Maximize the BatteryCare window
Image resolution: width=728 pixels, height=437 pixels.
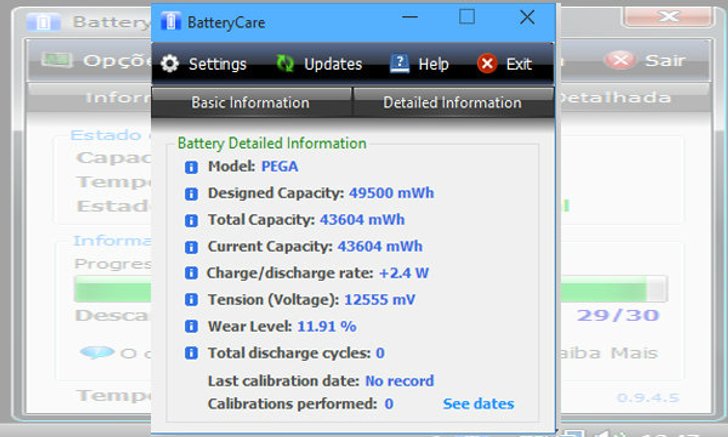pos(467,17)
